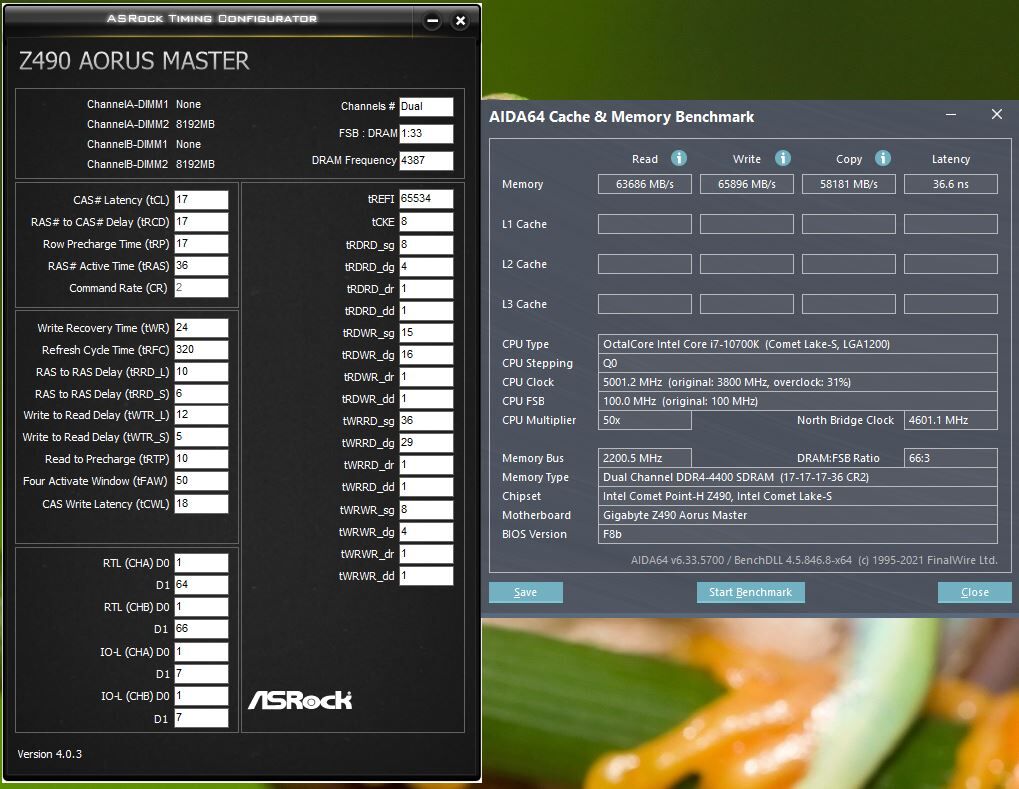Click the tRDWR_sg field showing 15
Viewport: 1019px width, 789px height.
[426, 333]
